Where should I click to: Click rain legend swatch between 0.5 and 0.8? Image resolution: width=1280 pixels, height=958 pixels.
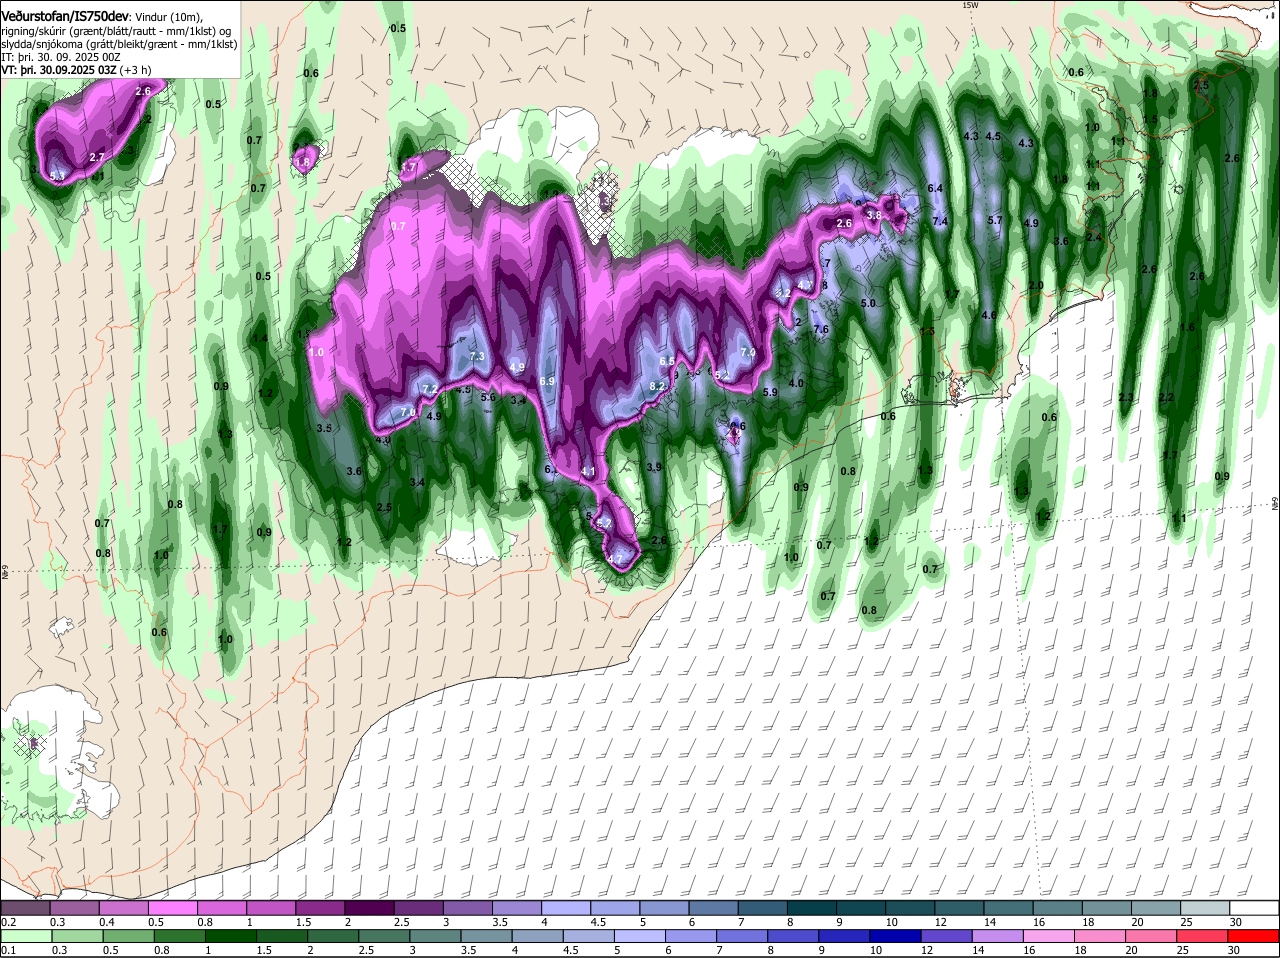(129, 936)
